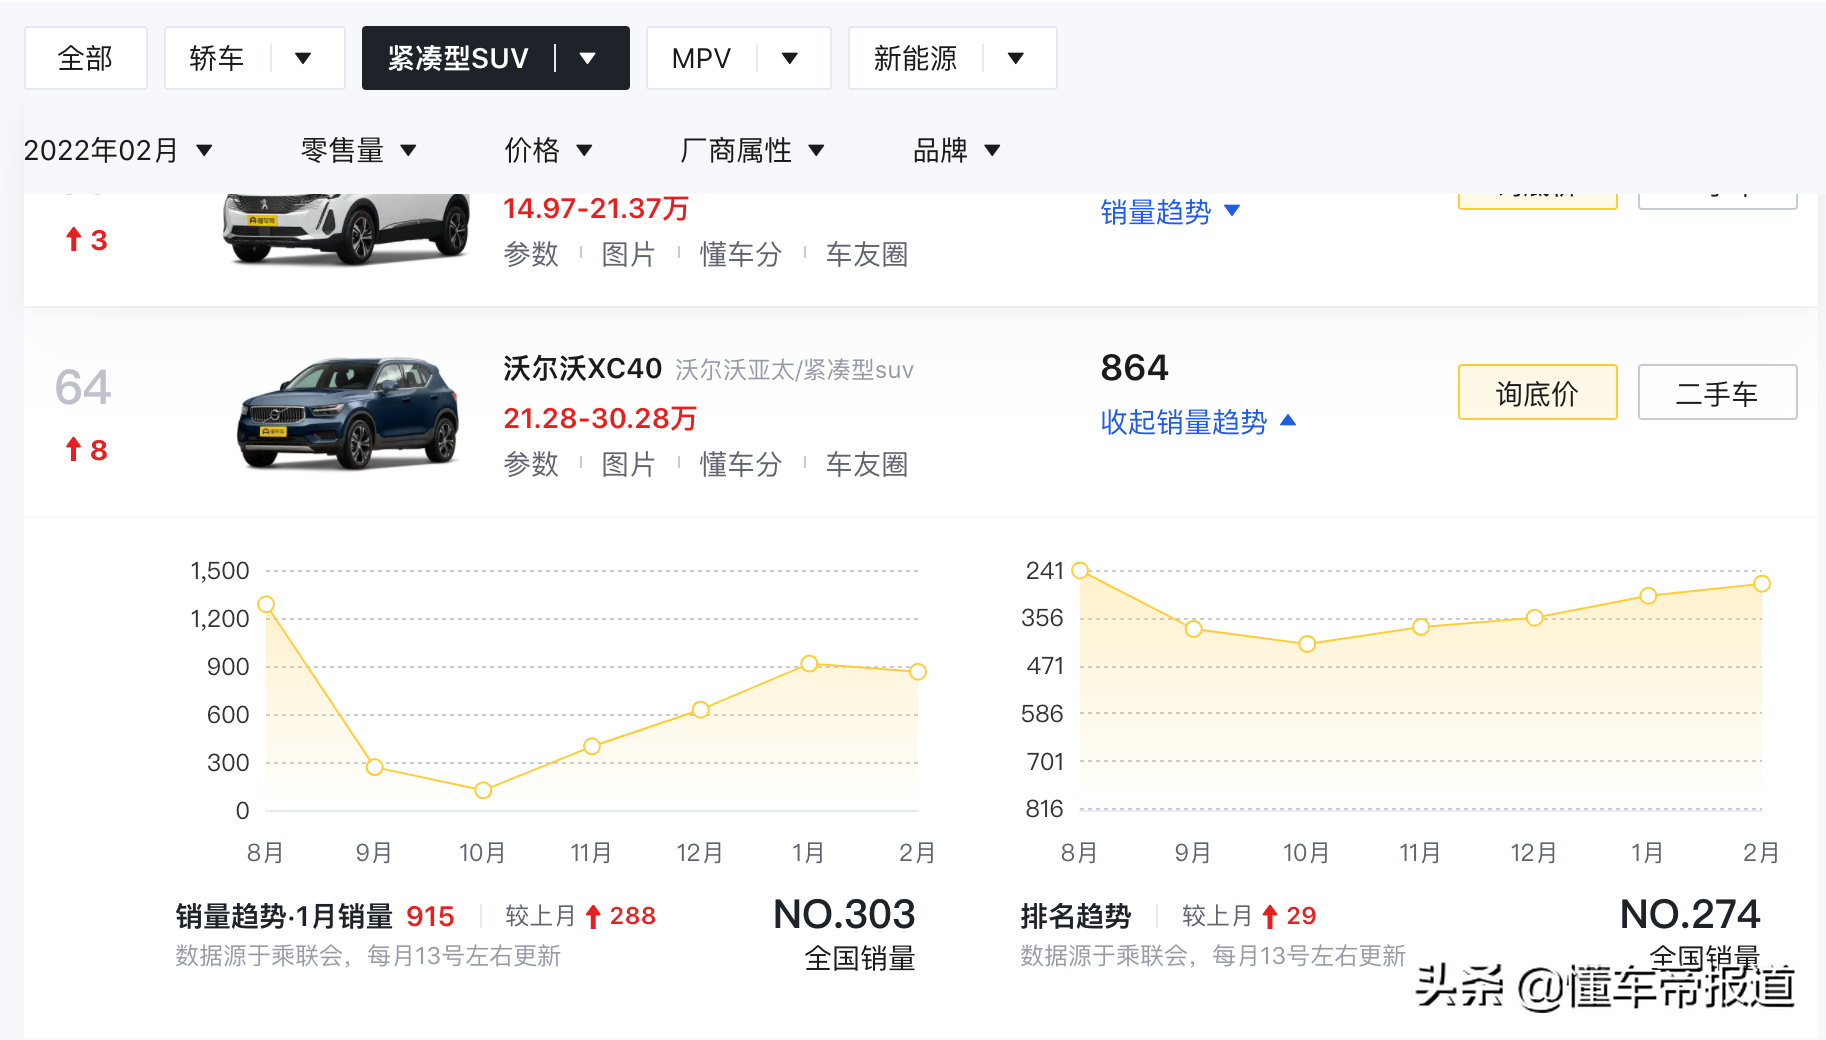Open the 零售量 filter dropdown

tap(358, 150)
